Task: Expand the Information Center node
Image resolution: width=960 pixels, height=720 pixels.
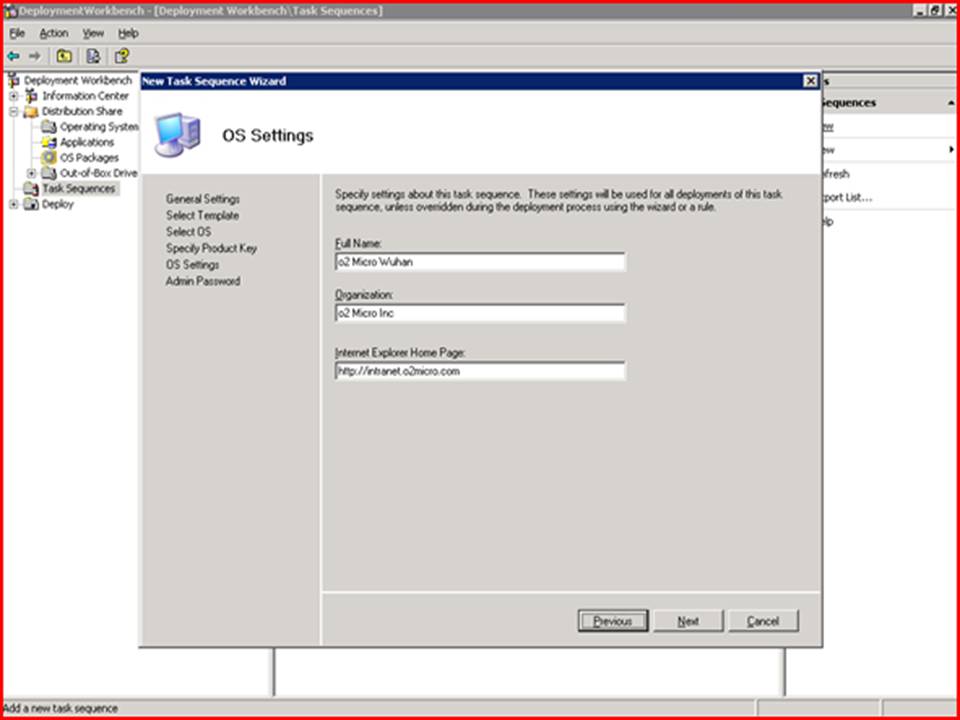Action: 14,96
